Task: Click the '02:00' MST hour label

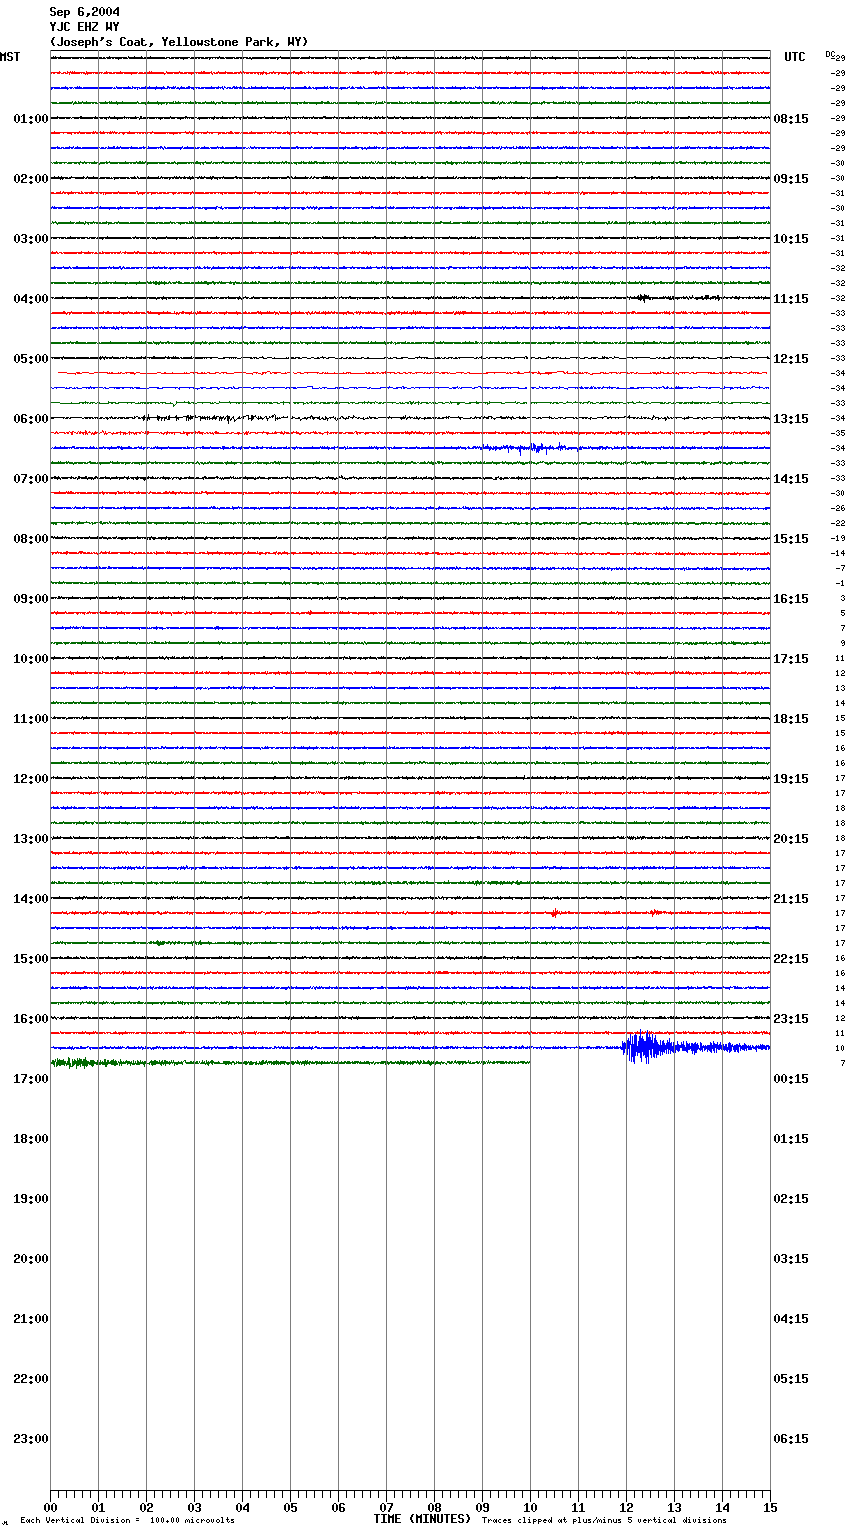Action: point(31,179)
